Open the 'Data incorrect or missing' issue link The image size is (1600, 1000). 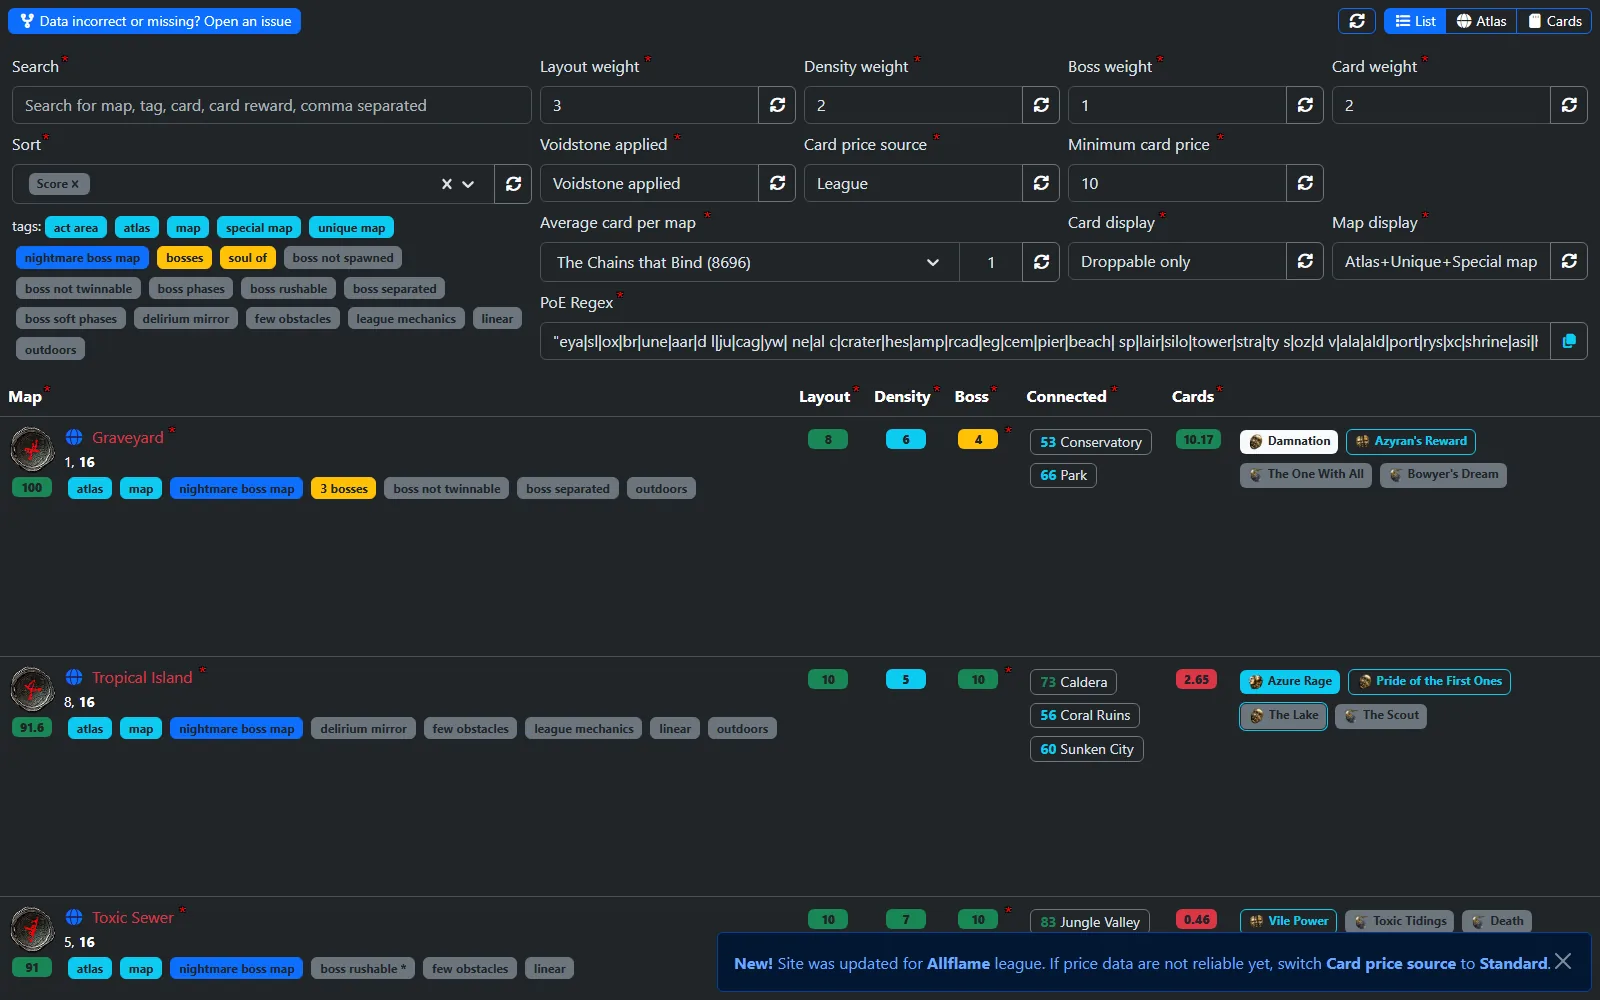click(155, 21)
